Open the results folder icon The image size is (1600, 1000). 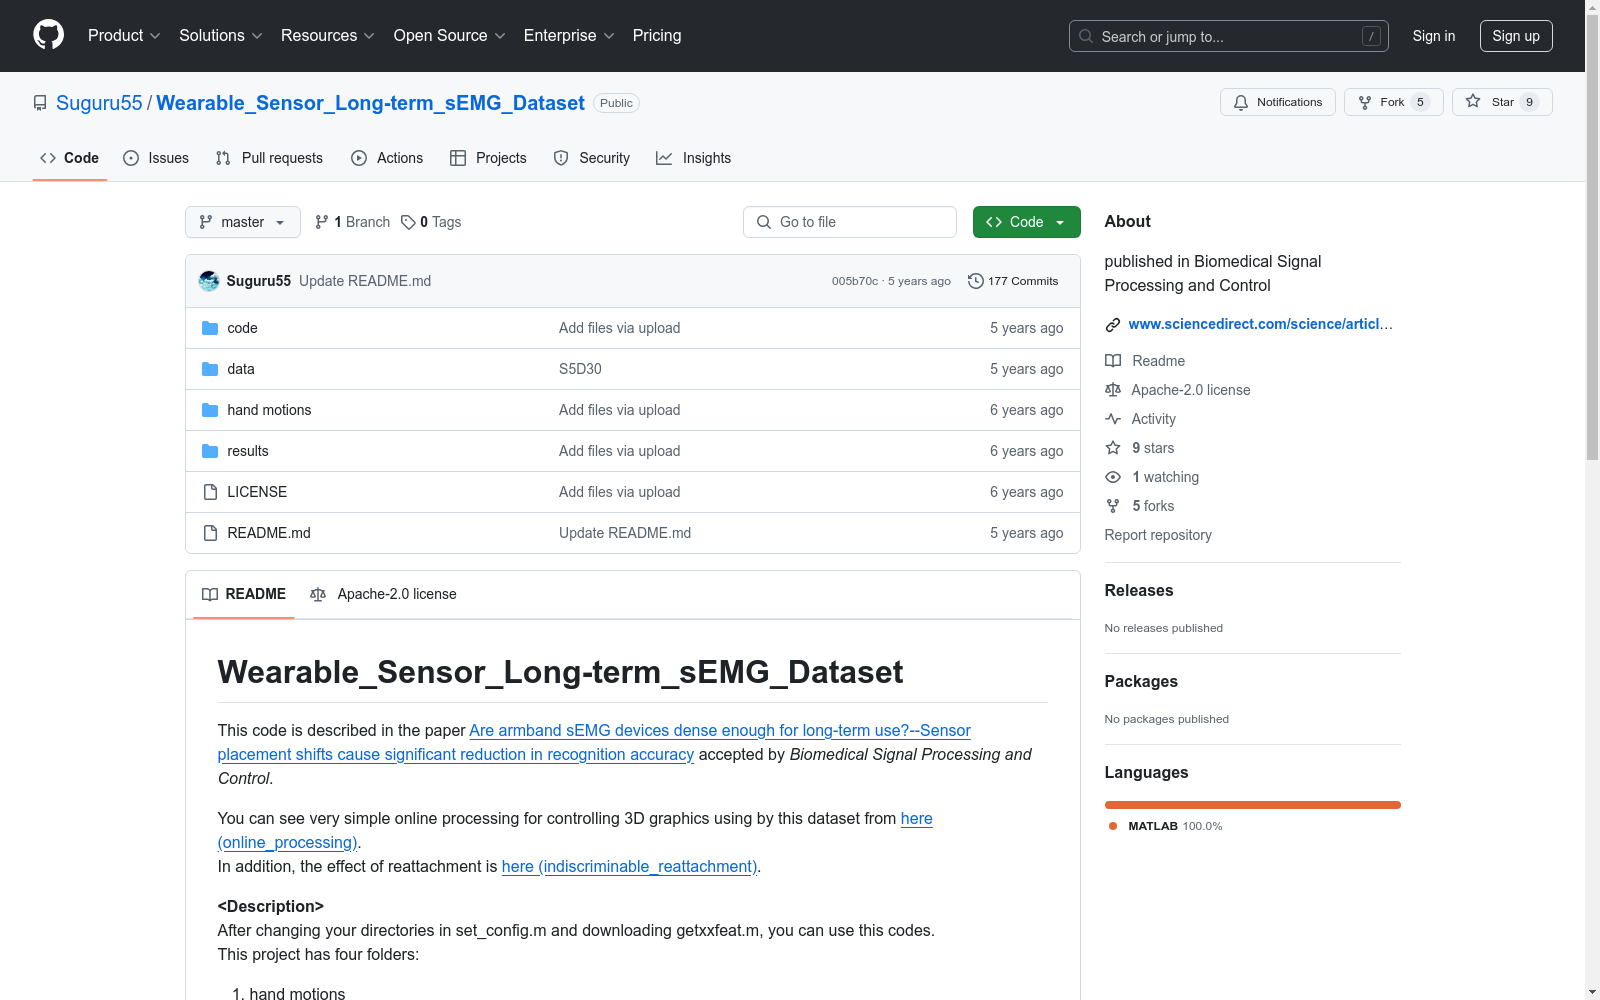[x=210, y=451]
